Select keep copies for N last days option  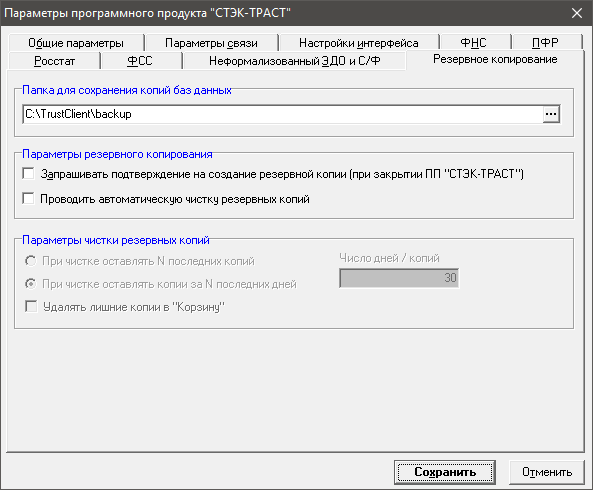coord(31,284)
